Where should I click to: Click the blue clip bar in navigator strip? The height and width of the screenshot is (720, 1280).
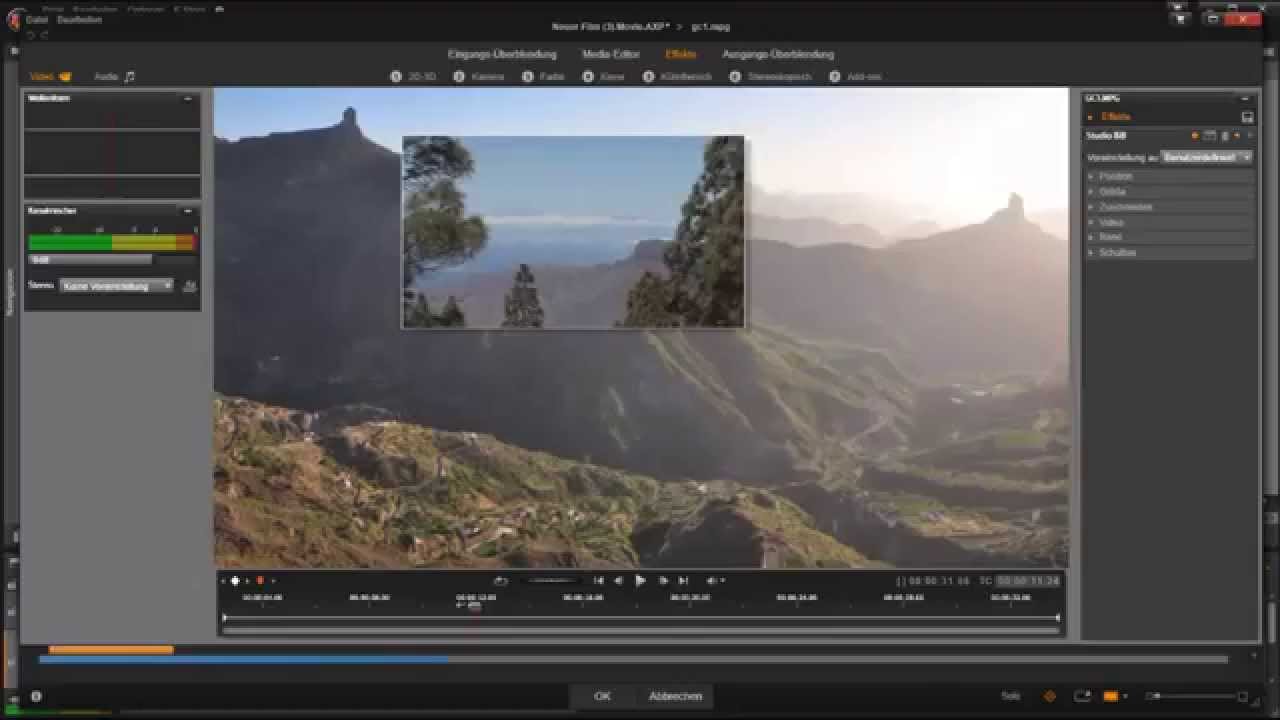point(244,660)
